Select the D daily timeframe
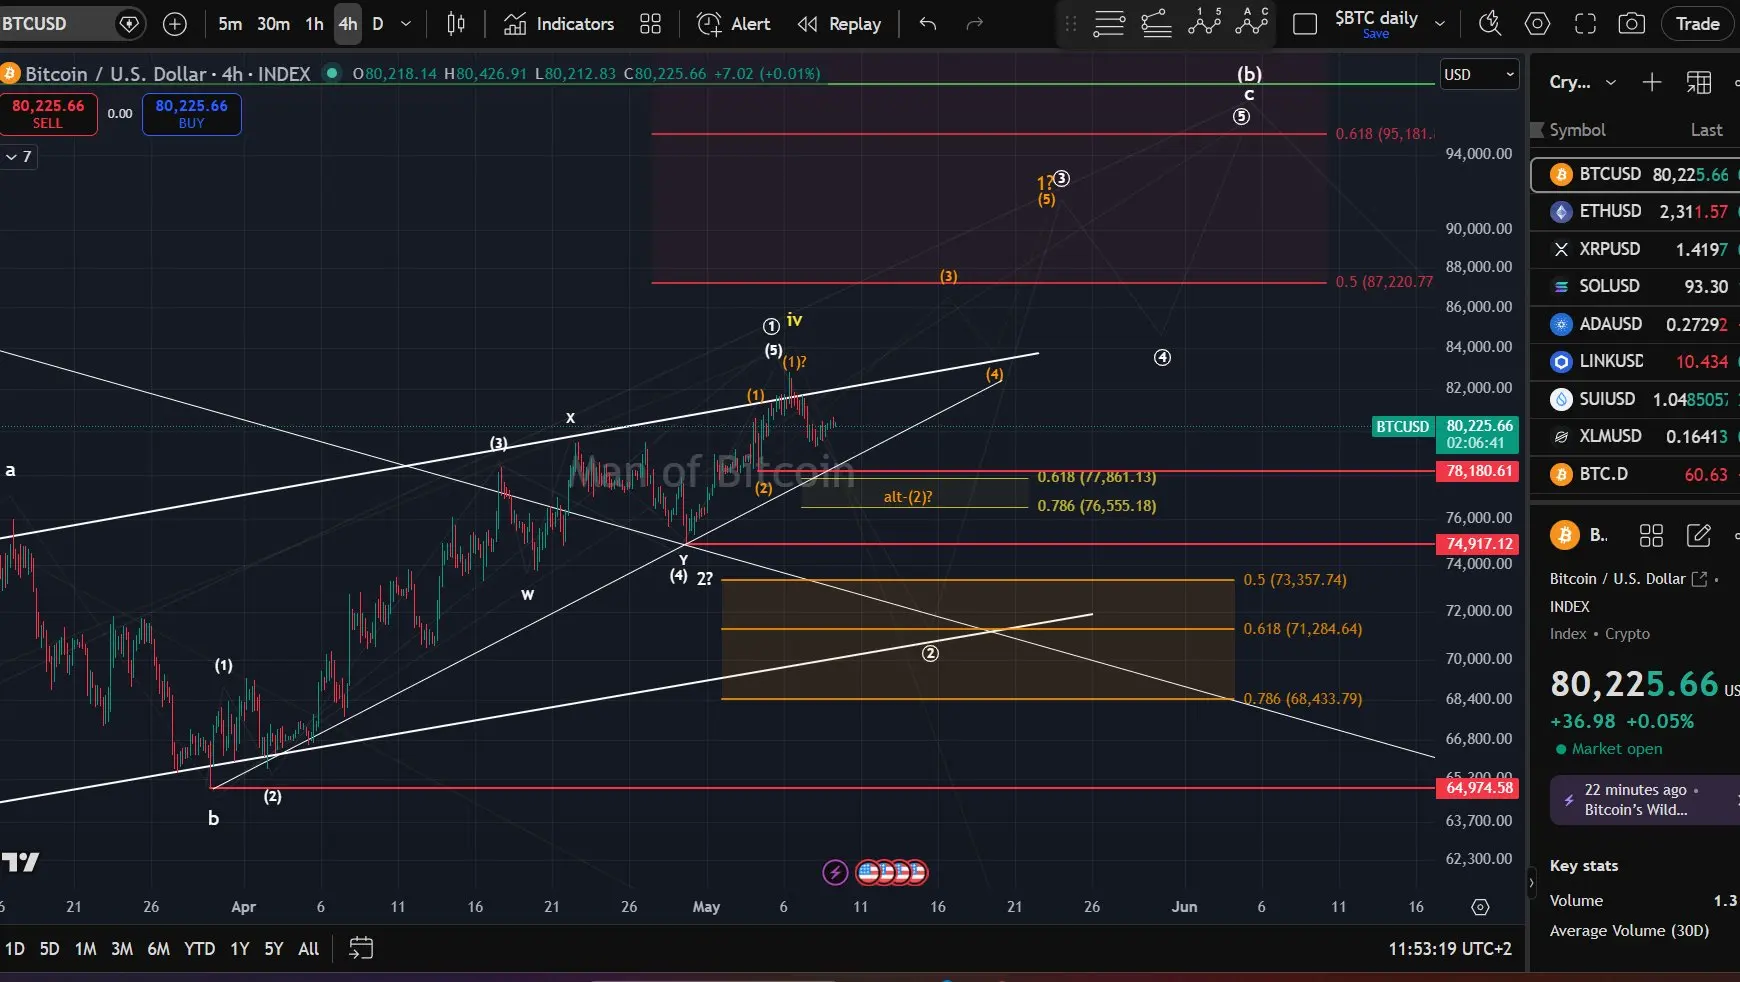Viewport: 1740px width, 982px height. point(378,24)
